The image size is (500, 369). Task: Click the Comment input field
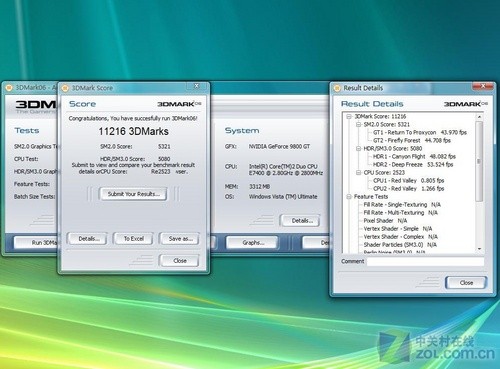425,262
